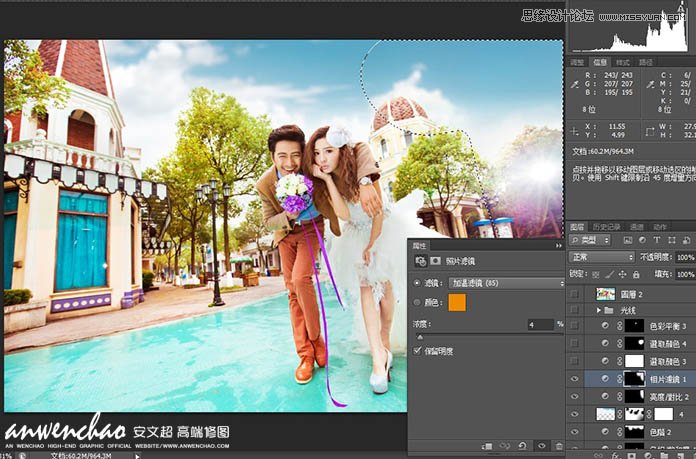Collapse the Properties panel with double-arrow icon
Screen dimensions: 696x459
pyautogui.click(x=558, y=245)
